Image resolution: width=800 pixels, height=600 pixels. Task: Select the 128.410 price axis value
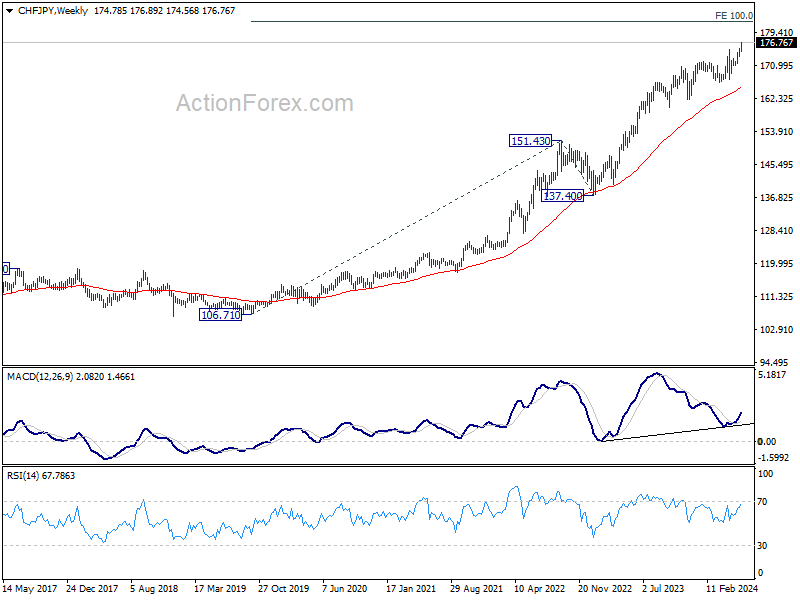pos(777,231)
